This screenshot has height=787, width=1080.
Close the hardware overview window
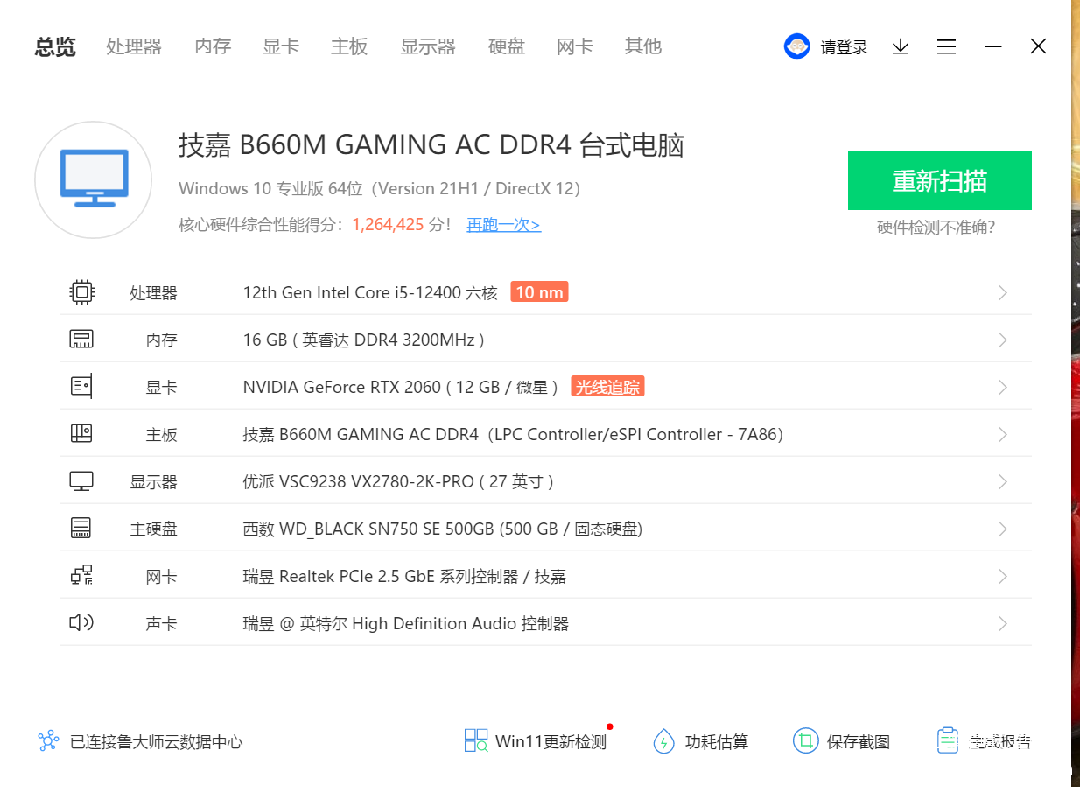(x=1039, y=46)
